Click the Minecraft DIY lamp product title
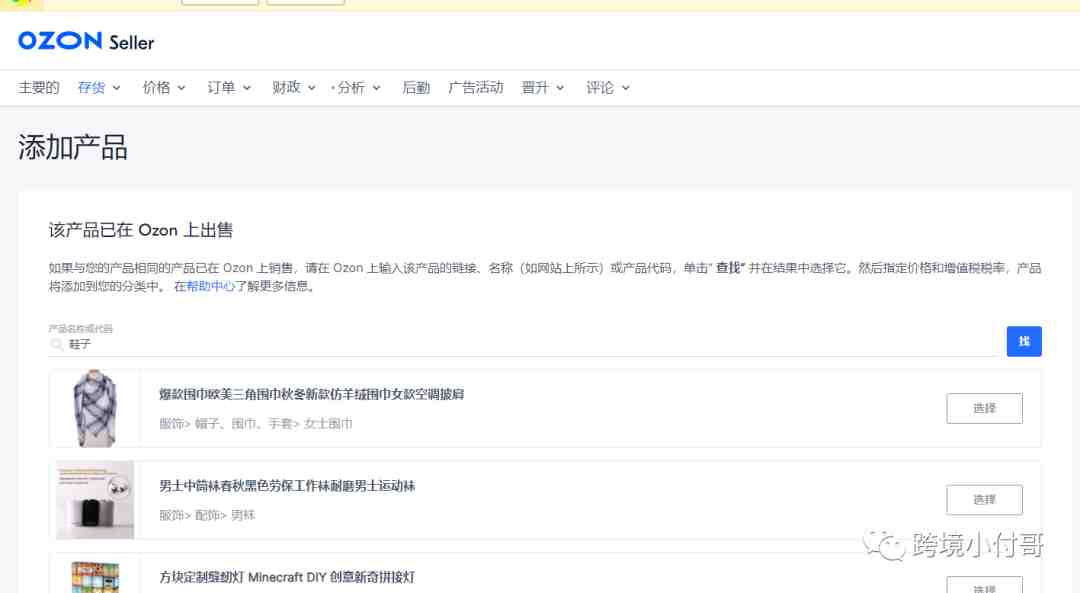 (287, 577)
